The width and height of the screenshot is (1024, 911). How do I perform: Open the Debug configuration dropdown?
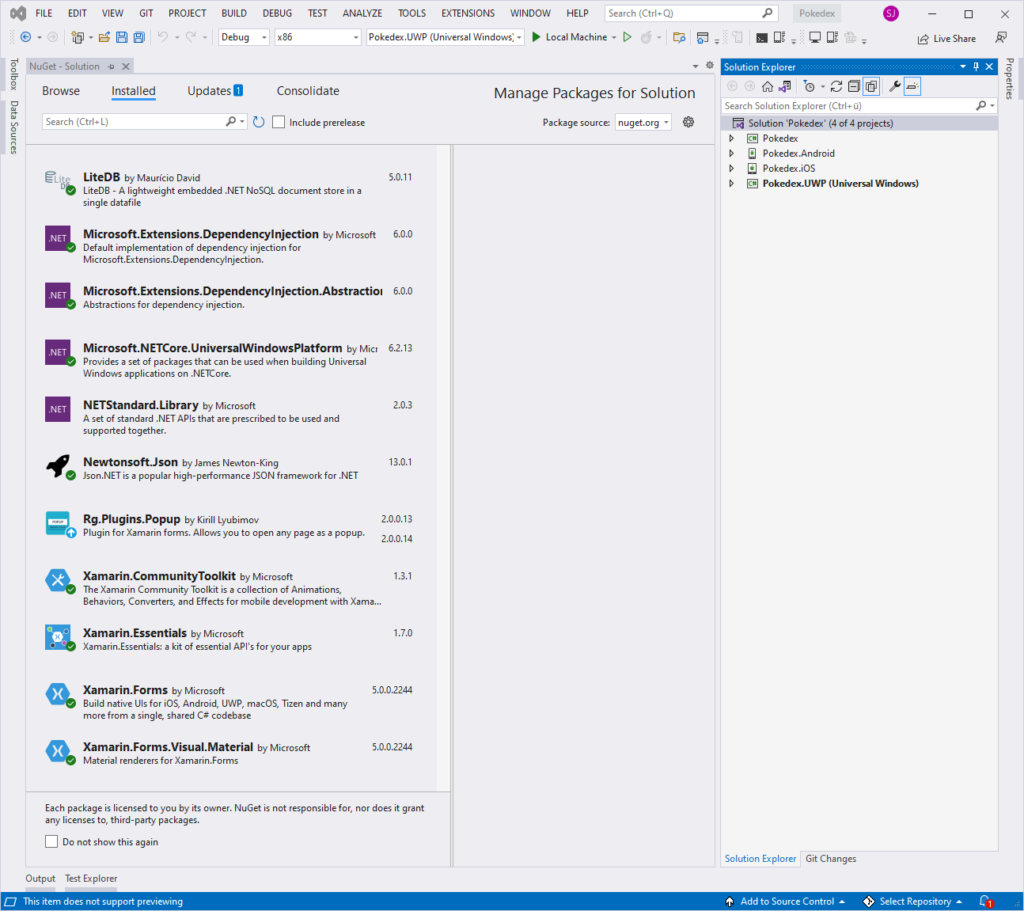(x=244, y=38)
